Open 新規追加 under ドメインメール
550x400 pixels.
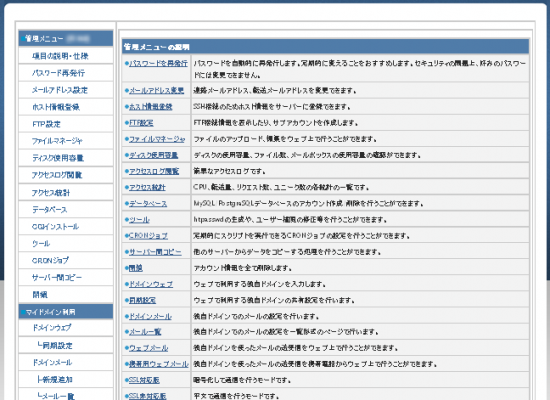coord(55,379)
